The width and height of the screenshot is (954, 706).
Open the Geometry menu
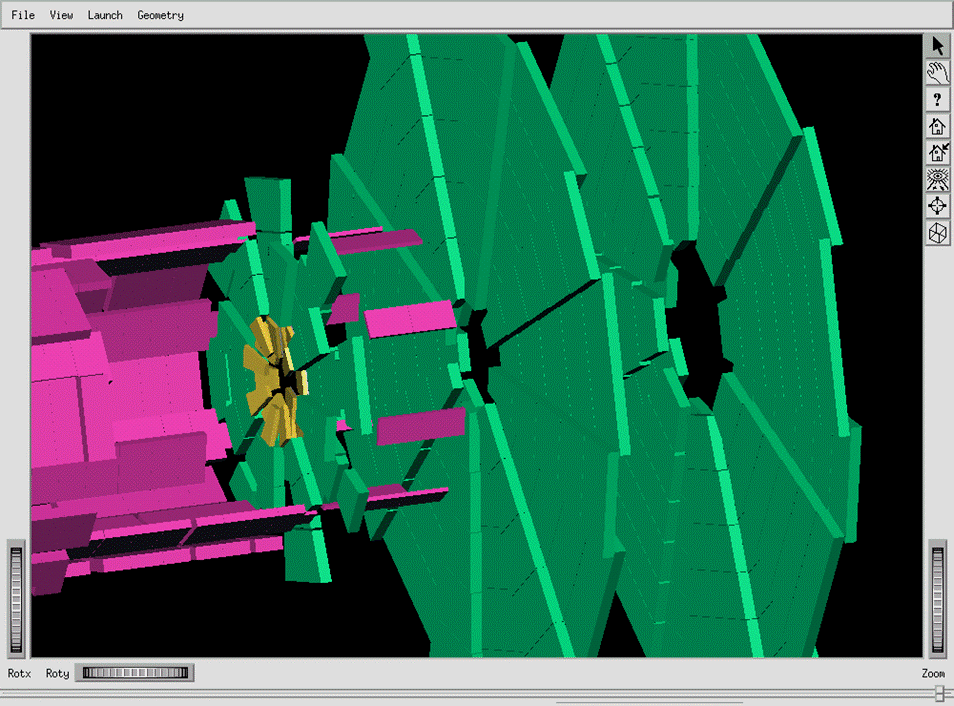point(160,15)
